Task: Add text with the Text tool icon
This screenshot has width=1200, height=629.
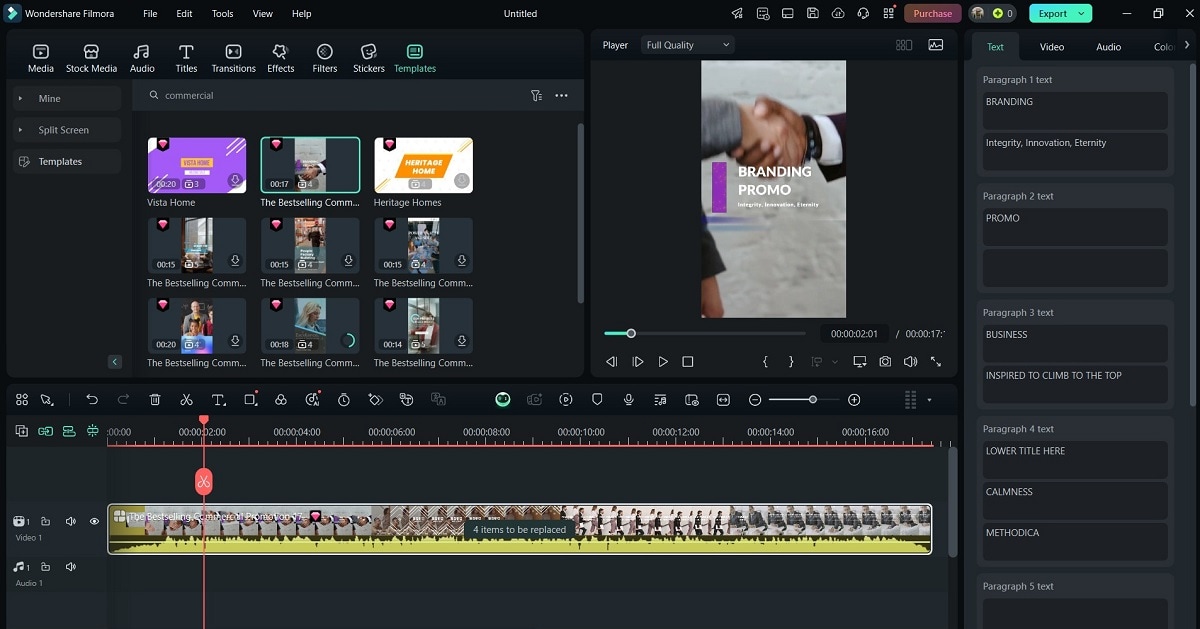Action: (218, 399)
